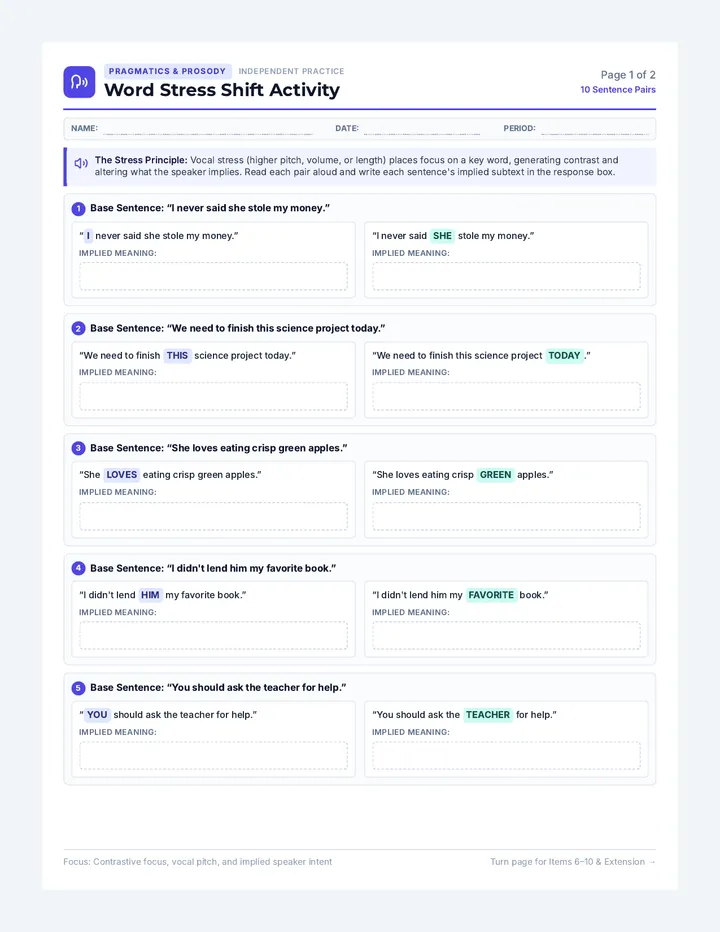Click base sentence about favorite book
This screenshot has height=932, width=720.
click(x=213, y=568)
